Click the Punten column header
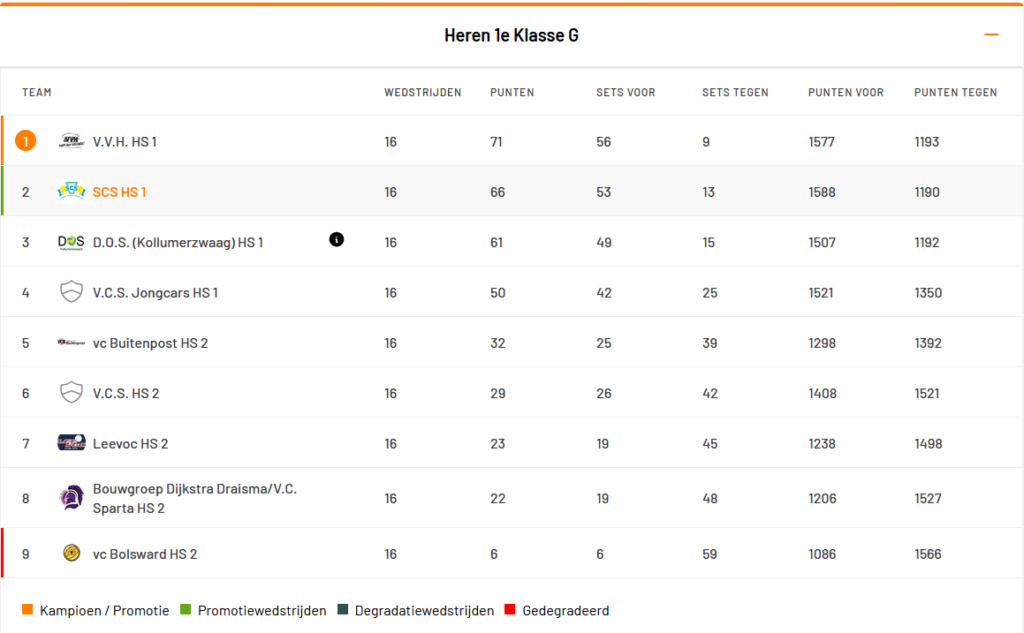Screen dimensions: 1024x633 click(x=512, y=93)
